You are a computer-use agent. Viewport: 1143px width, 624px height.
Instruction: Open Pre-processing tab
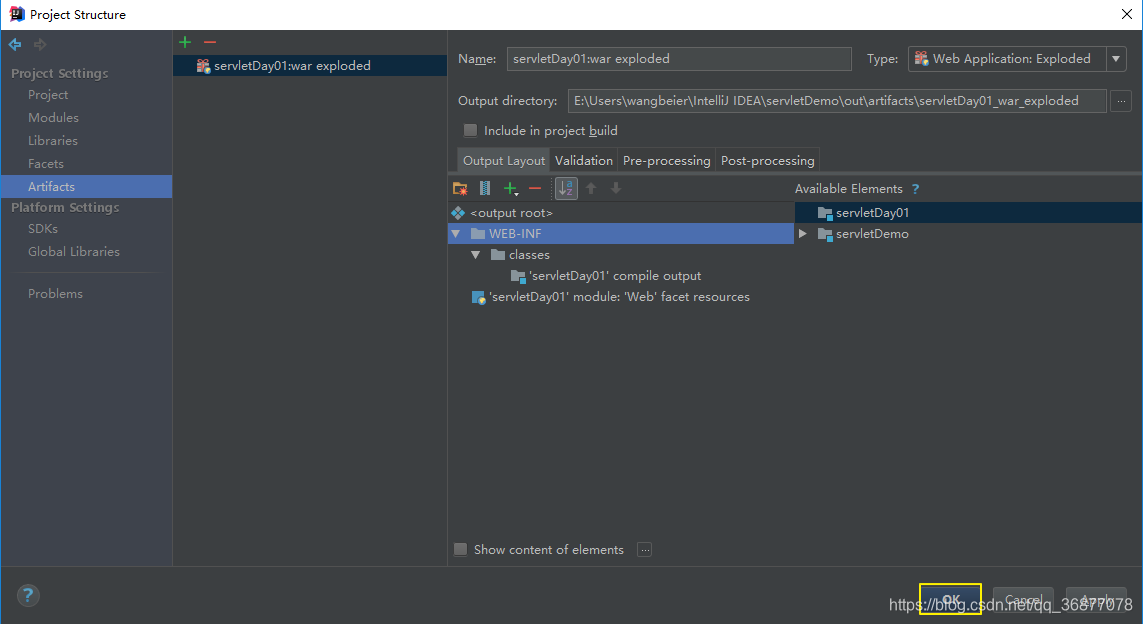click(666, 160)
